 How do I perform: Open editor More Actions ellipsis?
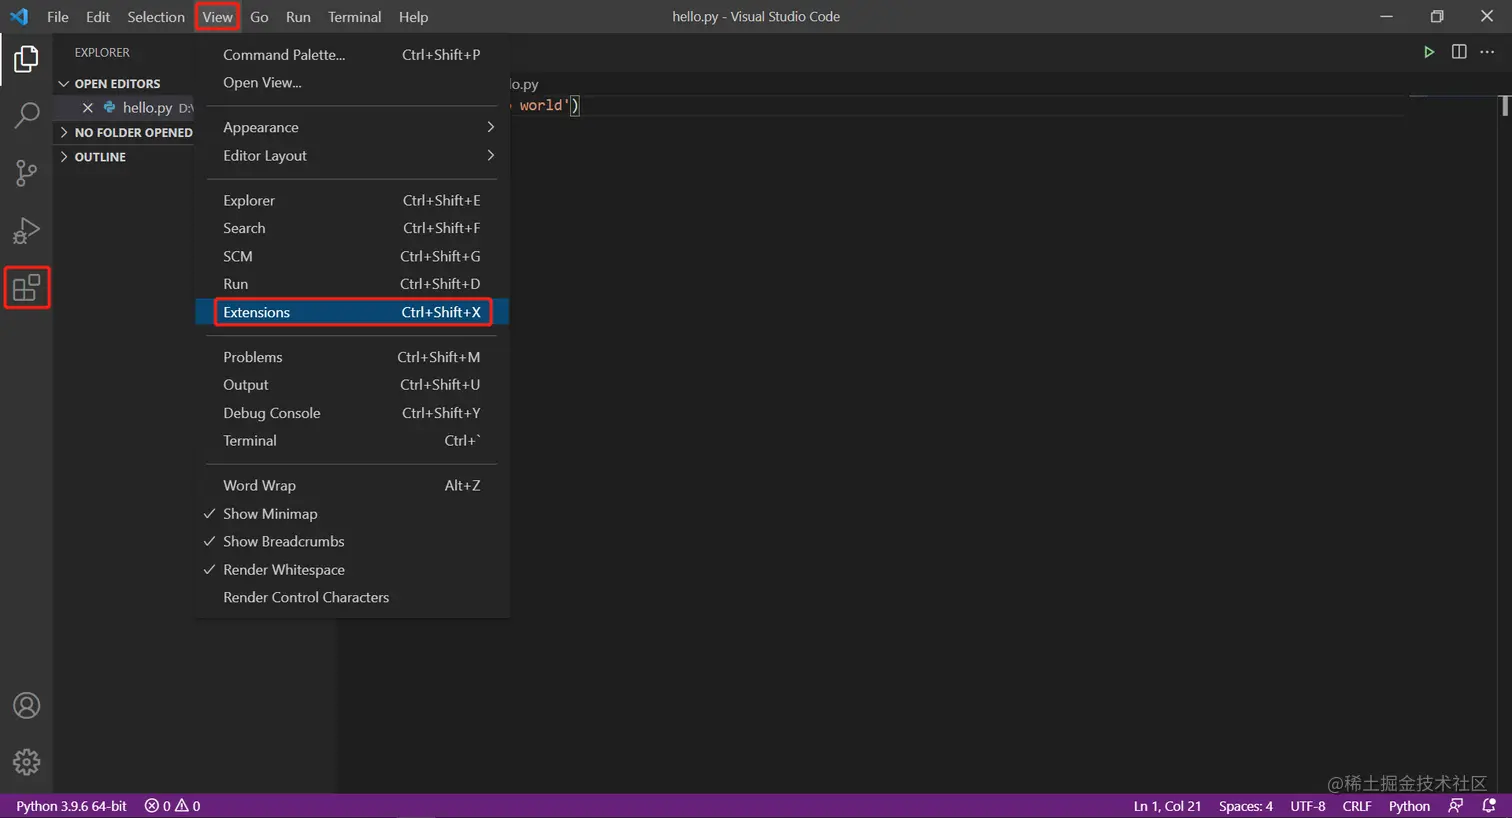pos(1487,52)
